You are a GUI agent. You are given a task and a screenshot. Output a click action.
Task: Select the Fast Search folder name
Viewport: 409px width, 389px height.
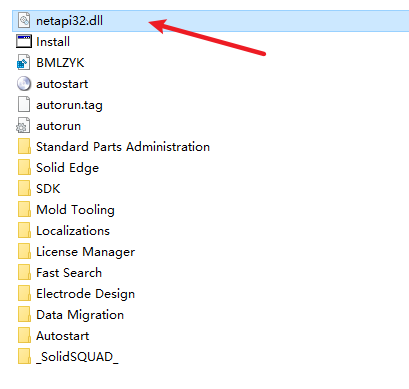pyautogui.click(x=69, y=273)
